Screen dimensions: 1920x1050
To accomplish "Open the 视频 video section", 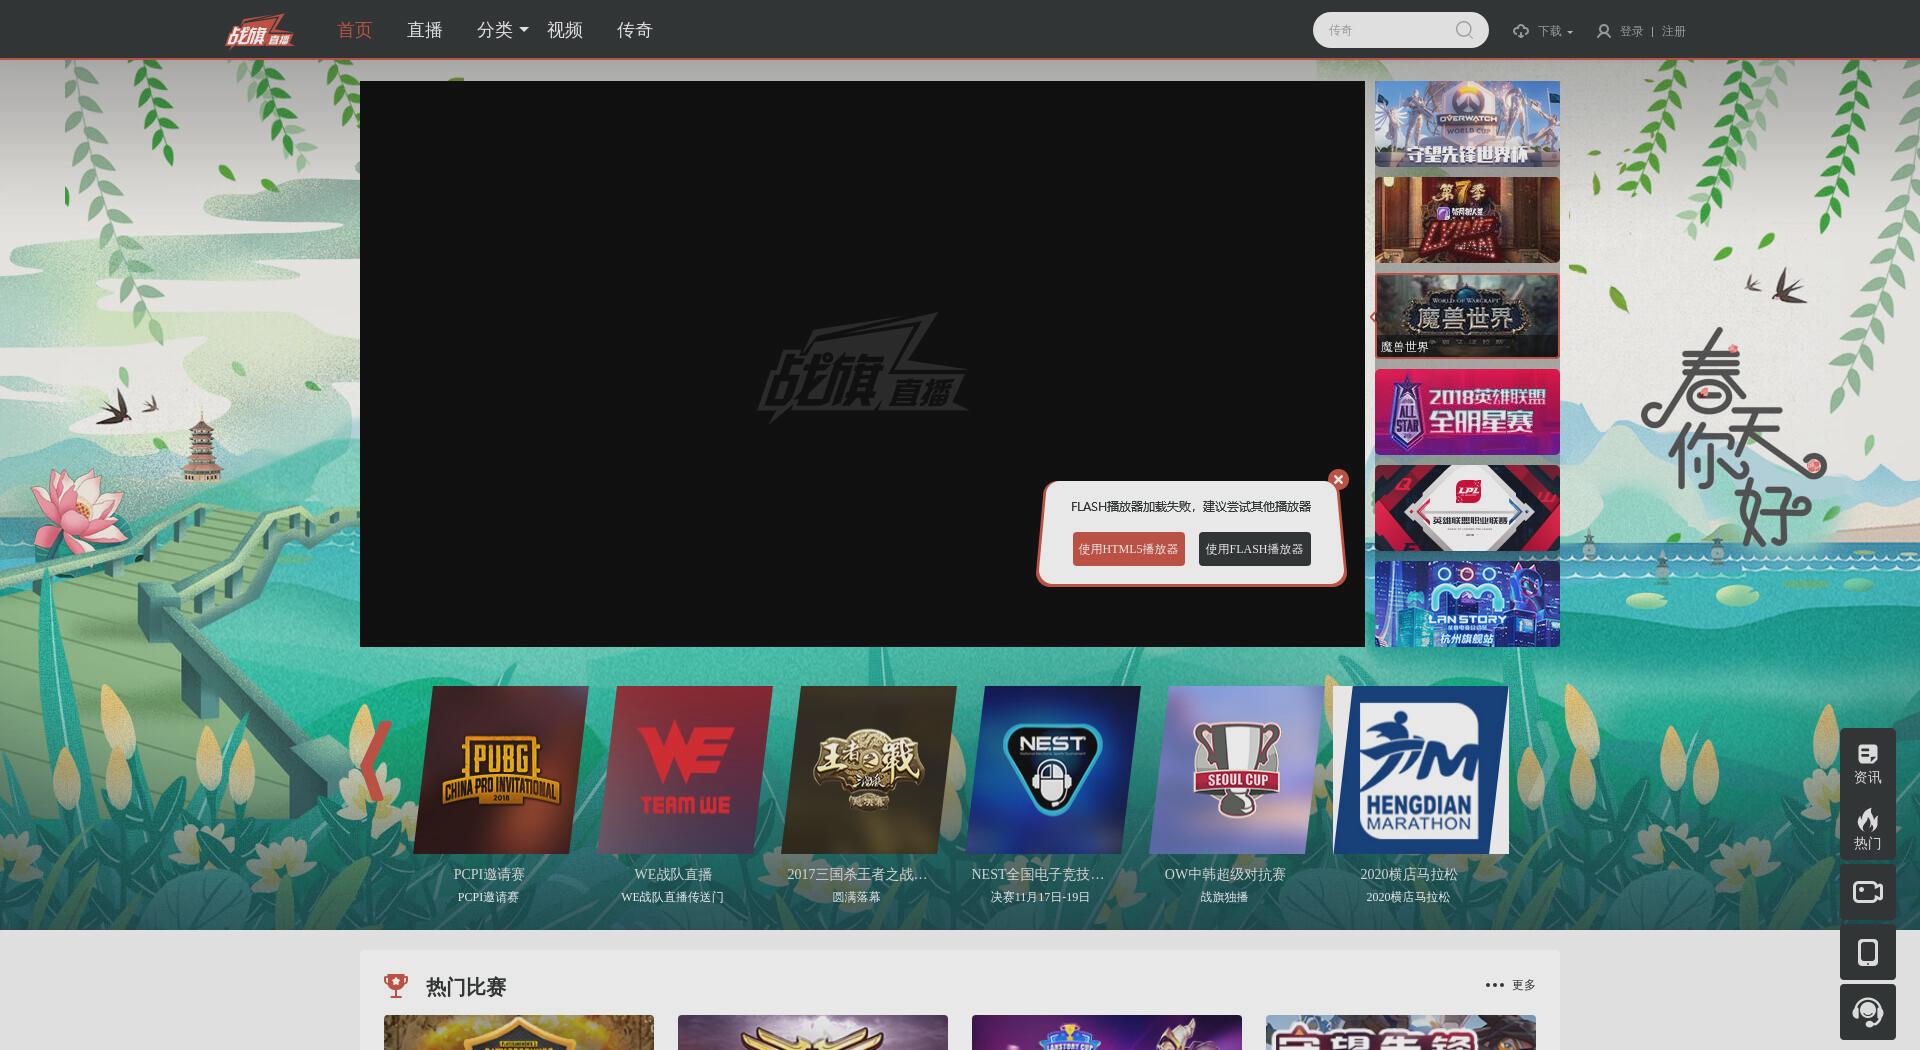I will click(565, 30).
